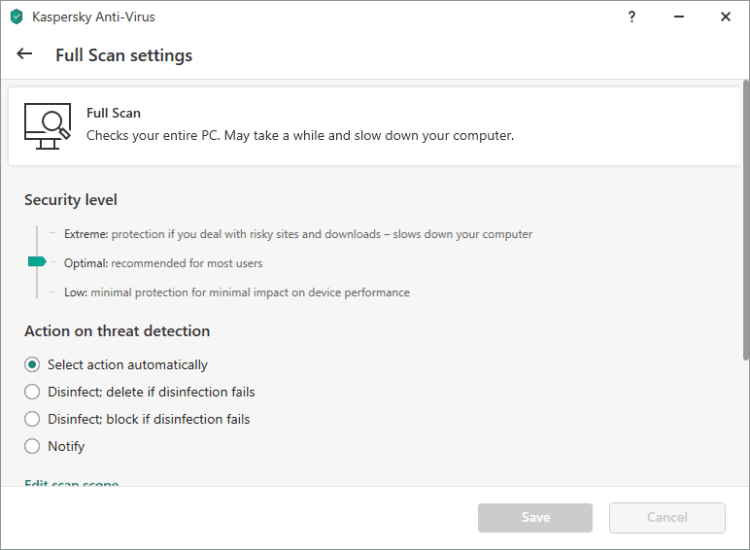The height and width of the screenshot is (550, 750).
Task: Open help via the question mark icon
Action: click(632, 17)
